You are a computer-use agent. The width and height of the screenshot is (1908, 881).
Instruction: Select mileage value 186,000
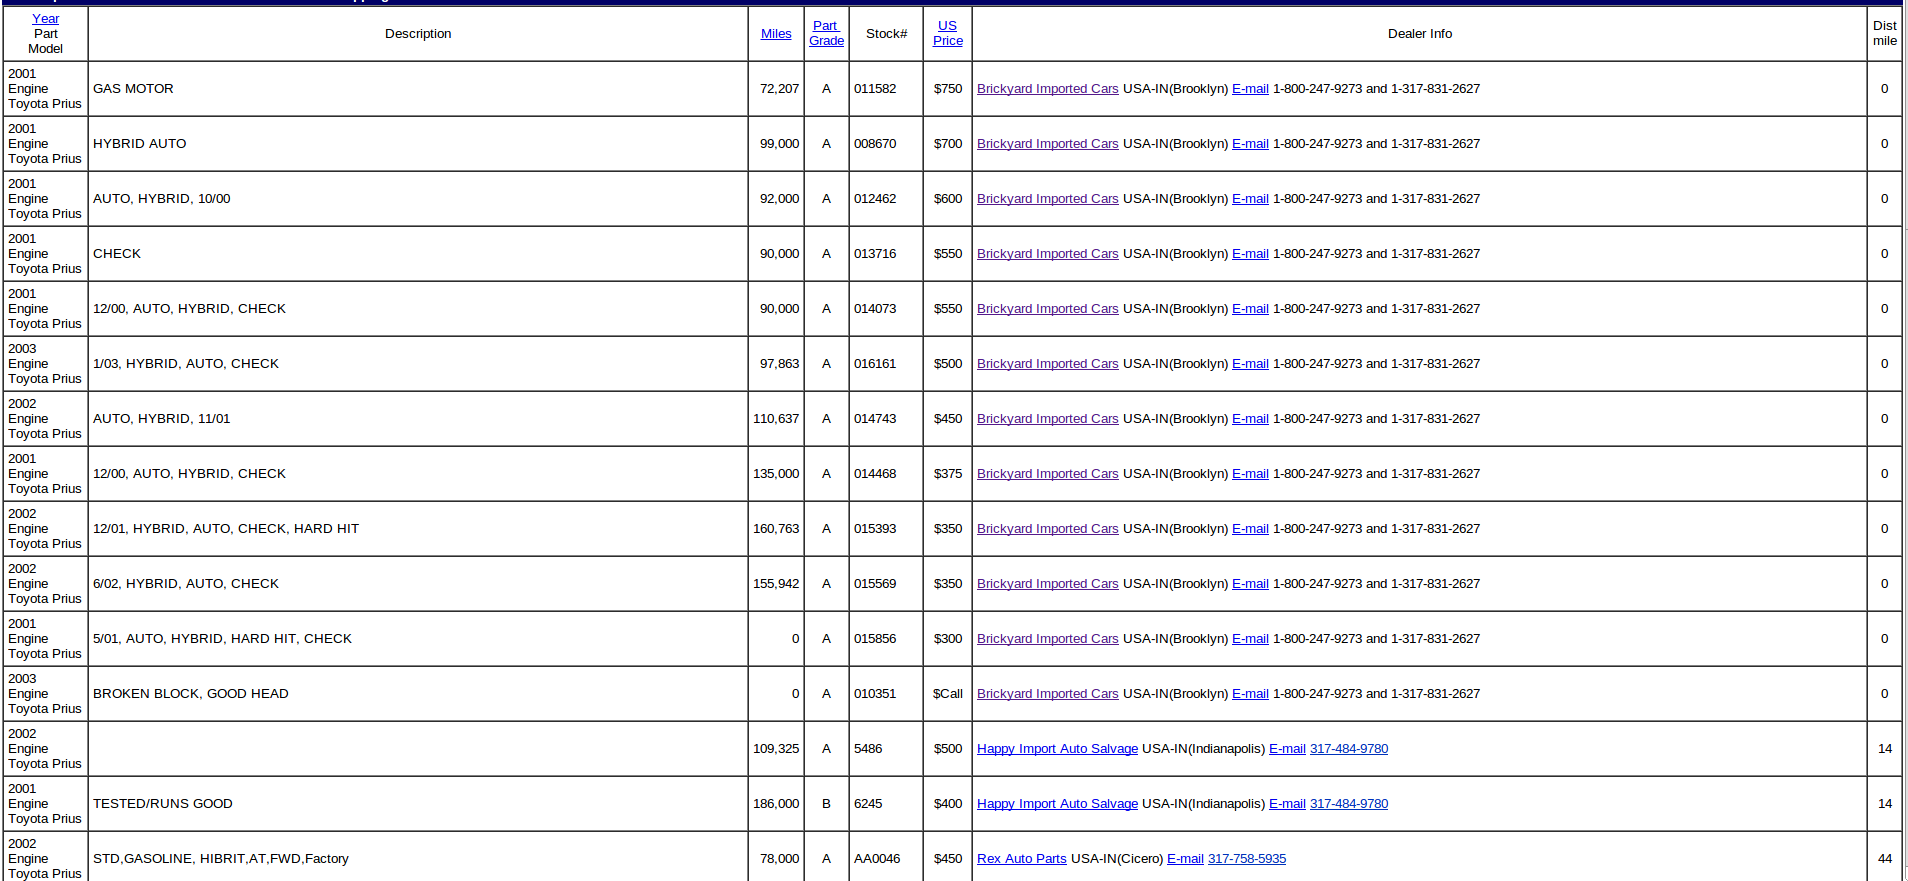(x=776, y=804)
